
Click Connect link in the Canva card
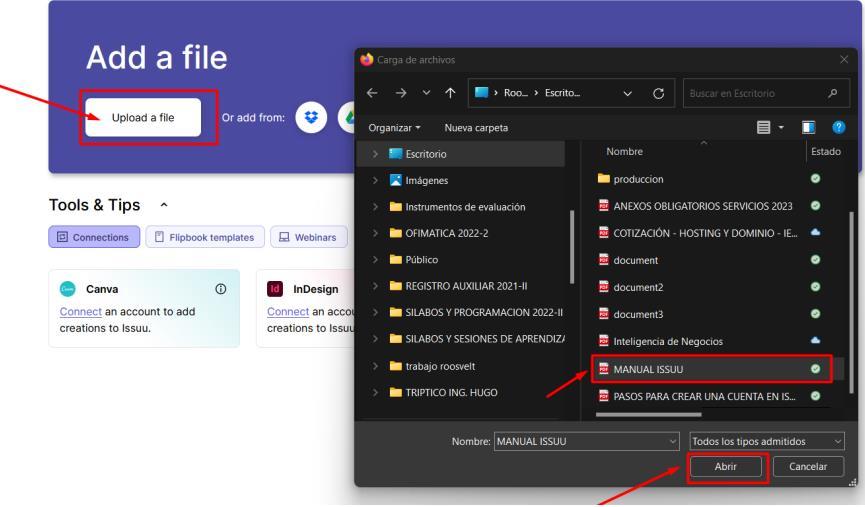click(x=81, y=311)
